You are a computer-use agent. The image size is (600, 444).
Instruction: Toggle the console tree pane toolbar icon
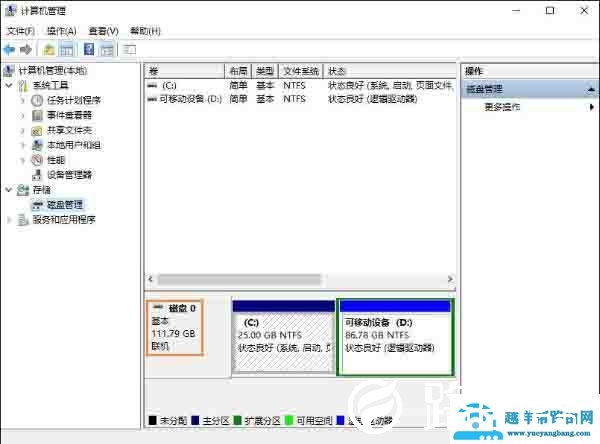click(67, 50)
